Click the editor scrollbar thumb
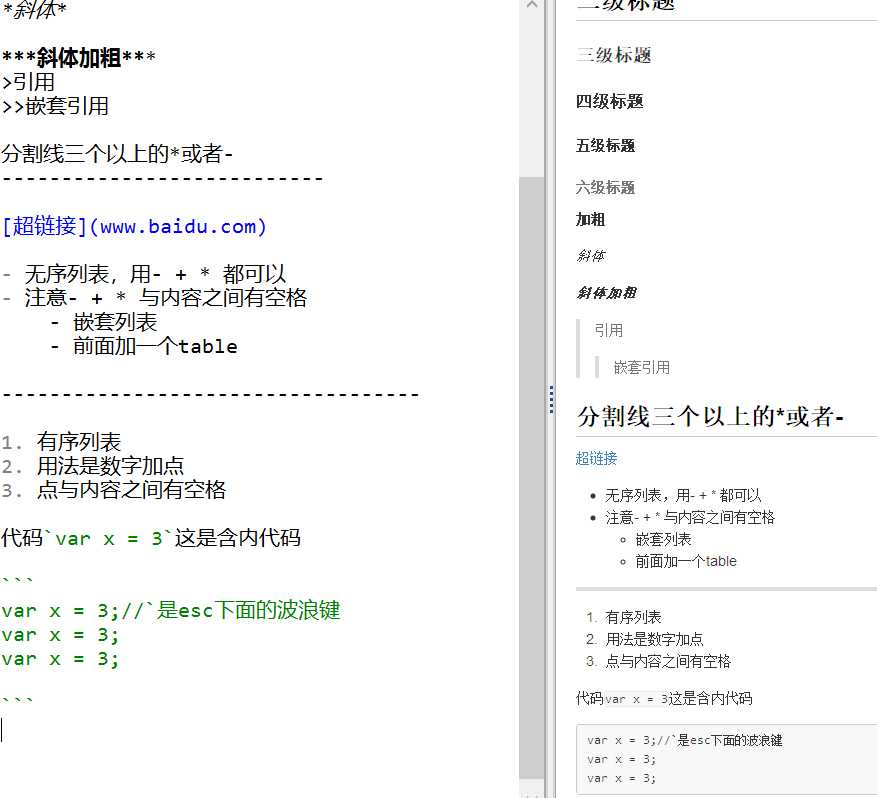The height and width of the screenshot is (798, 877). pos(531,478)
